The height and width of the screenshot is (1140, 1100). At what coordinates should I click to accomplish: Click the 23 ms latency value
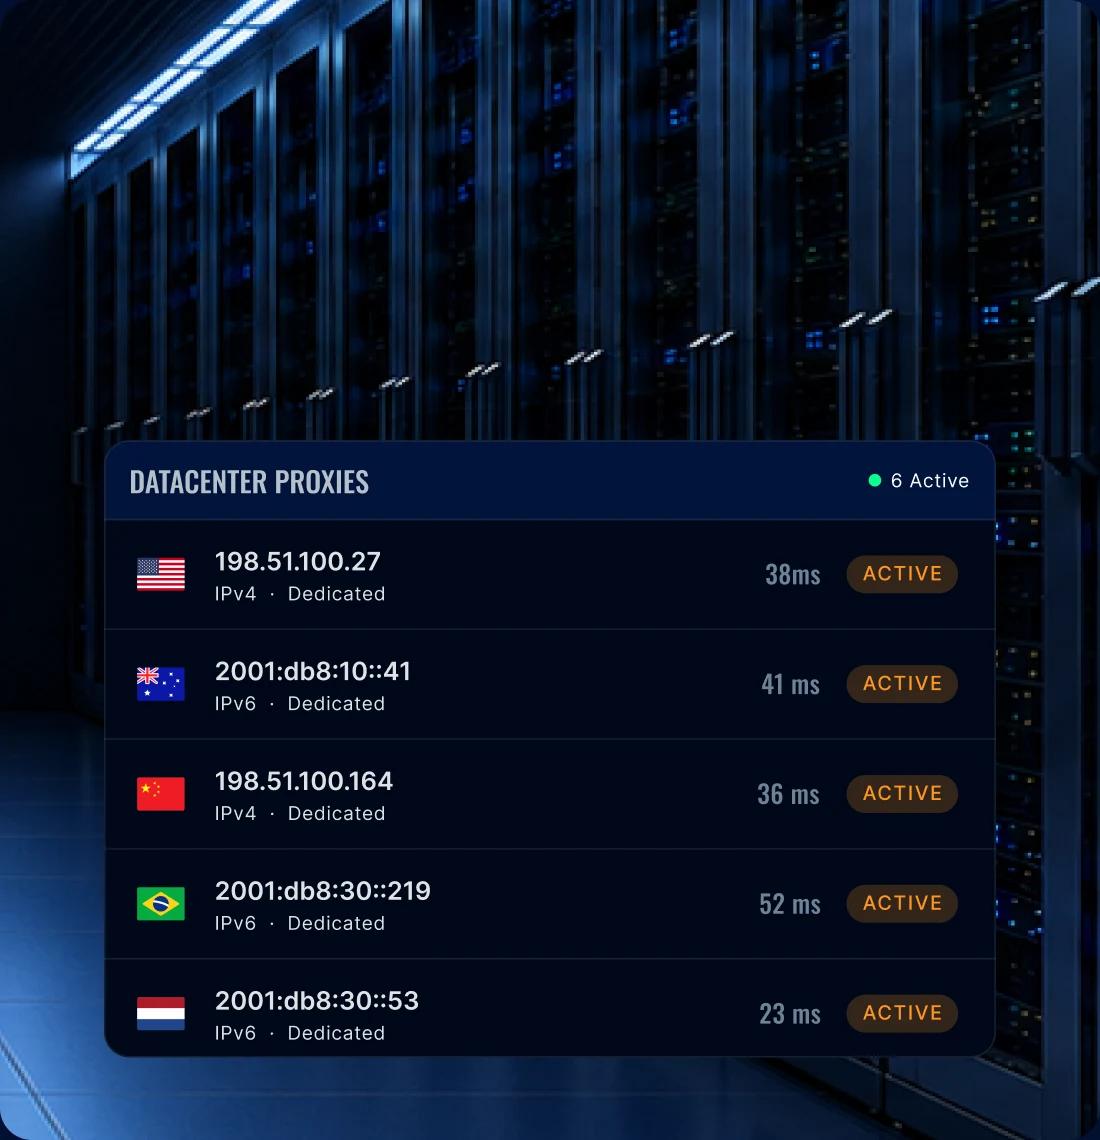click(790, 1014)
